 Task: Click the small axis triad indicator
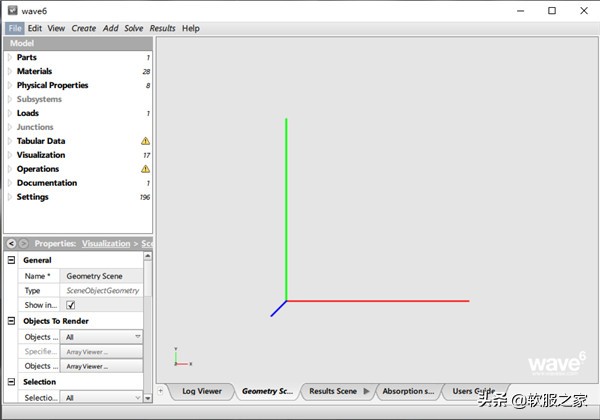pos(183,357)
